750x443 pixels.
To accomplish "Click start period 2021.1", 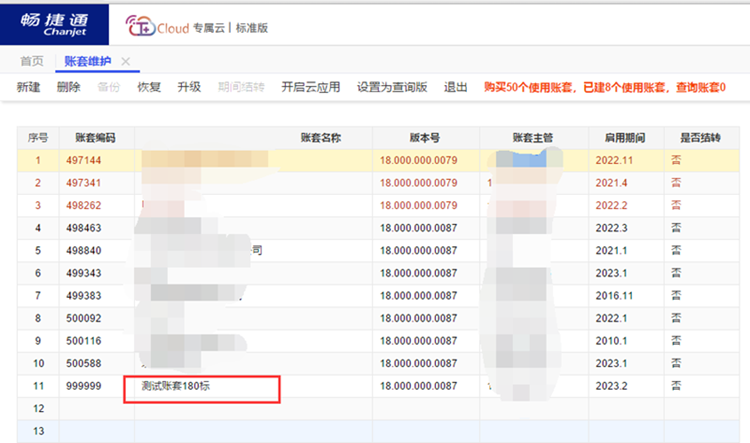I will pyautogui.click(x=611, y=250).
